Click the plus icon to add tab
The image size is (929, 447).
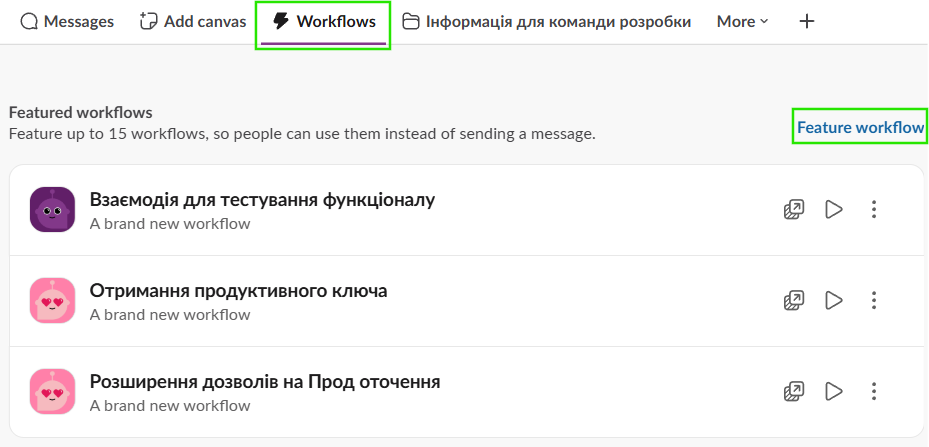807,21
